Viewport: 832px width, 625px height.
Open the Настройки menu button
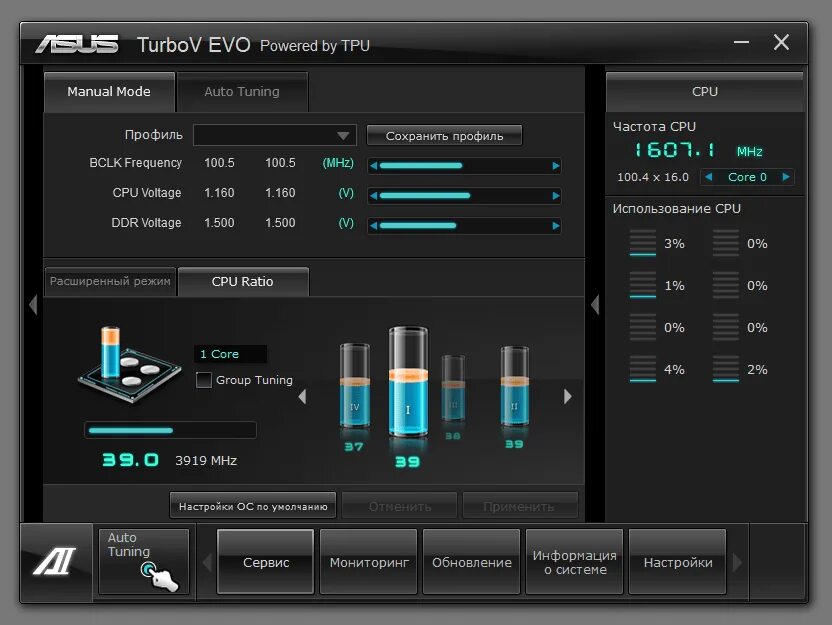pyautogui.click(x=678, y=562)
